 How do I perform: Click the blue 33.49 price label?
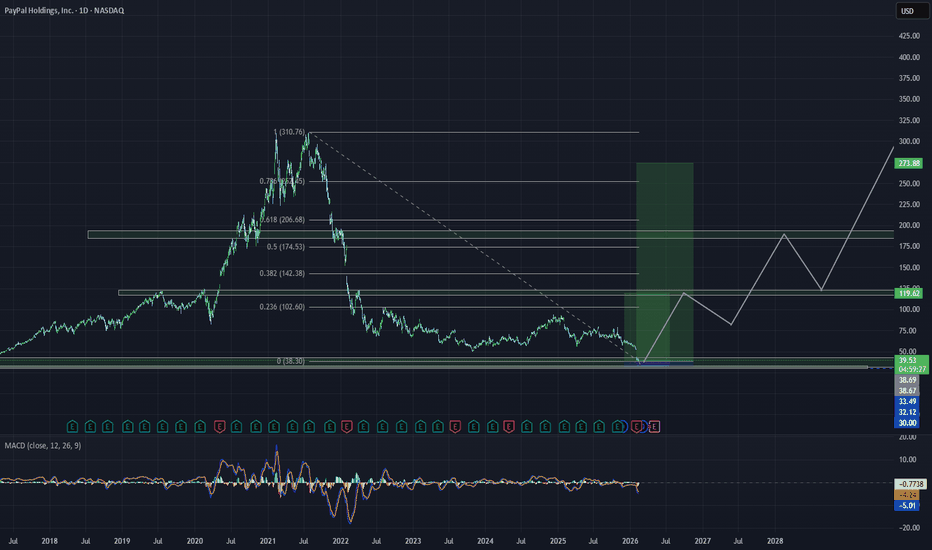(907, 401)
